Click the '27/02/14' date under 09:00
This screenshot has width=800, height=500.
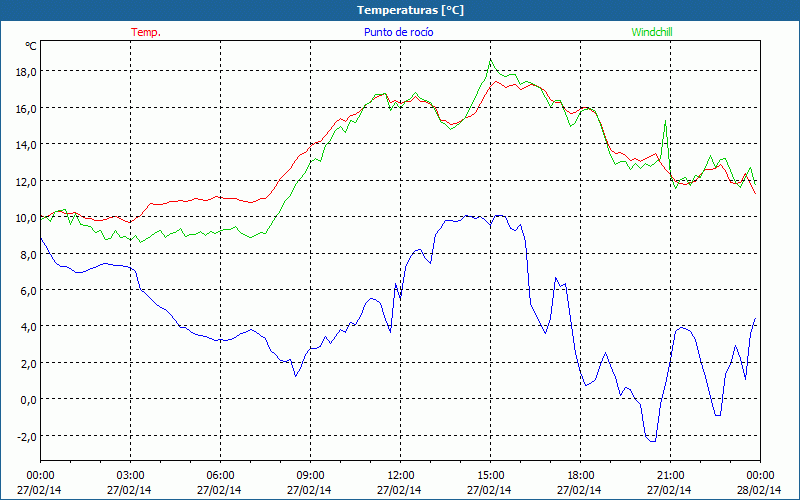[309, 490]
